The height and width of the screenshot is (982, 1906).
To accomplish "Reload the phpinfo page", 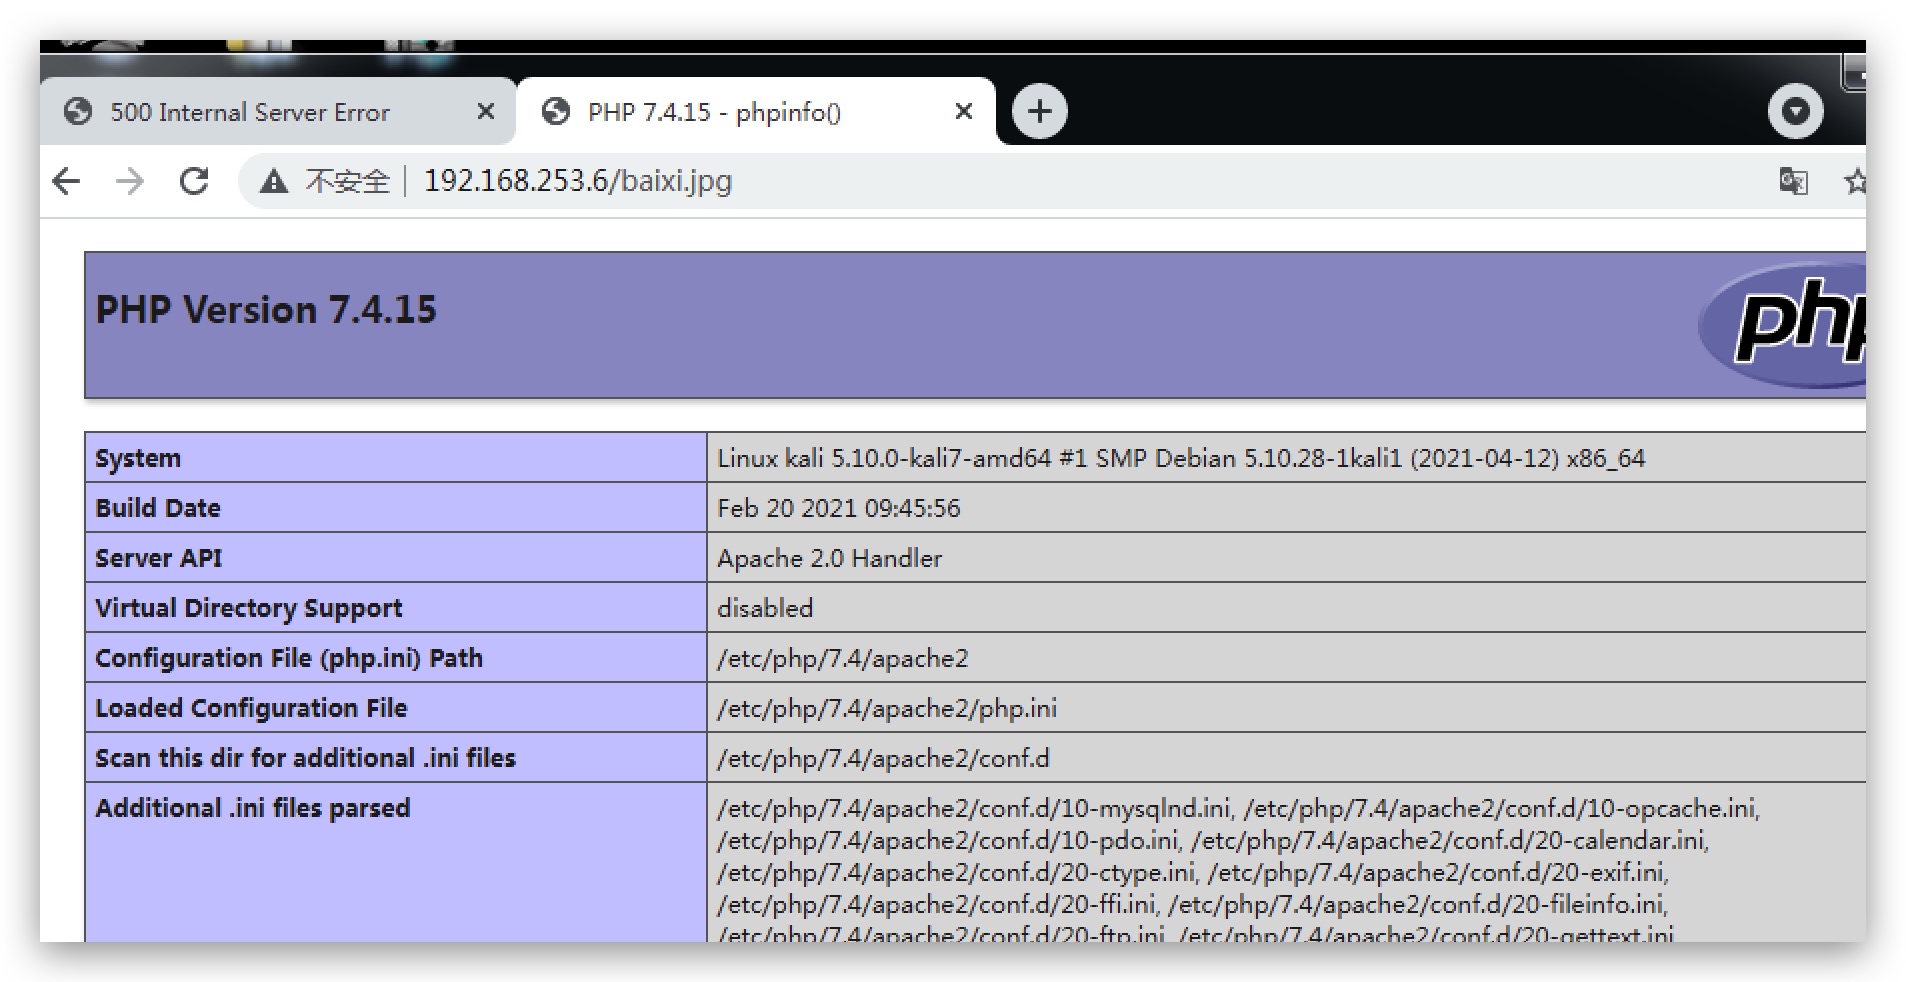I will pyautogui.click(x=194, y=181).
